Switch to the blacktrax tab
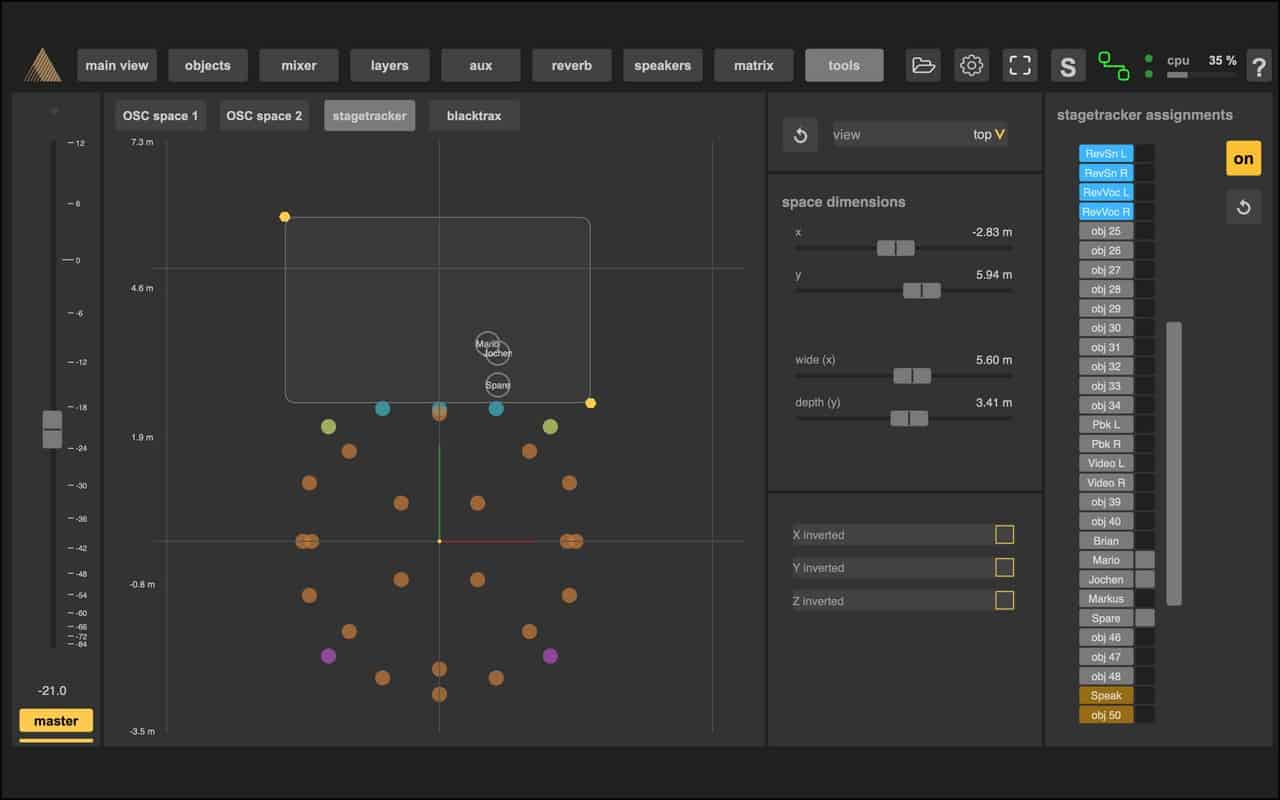1280x800 pixels. (x=474, y=116)
